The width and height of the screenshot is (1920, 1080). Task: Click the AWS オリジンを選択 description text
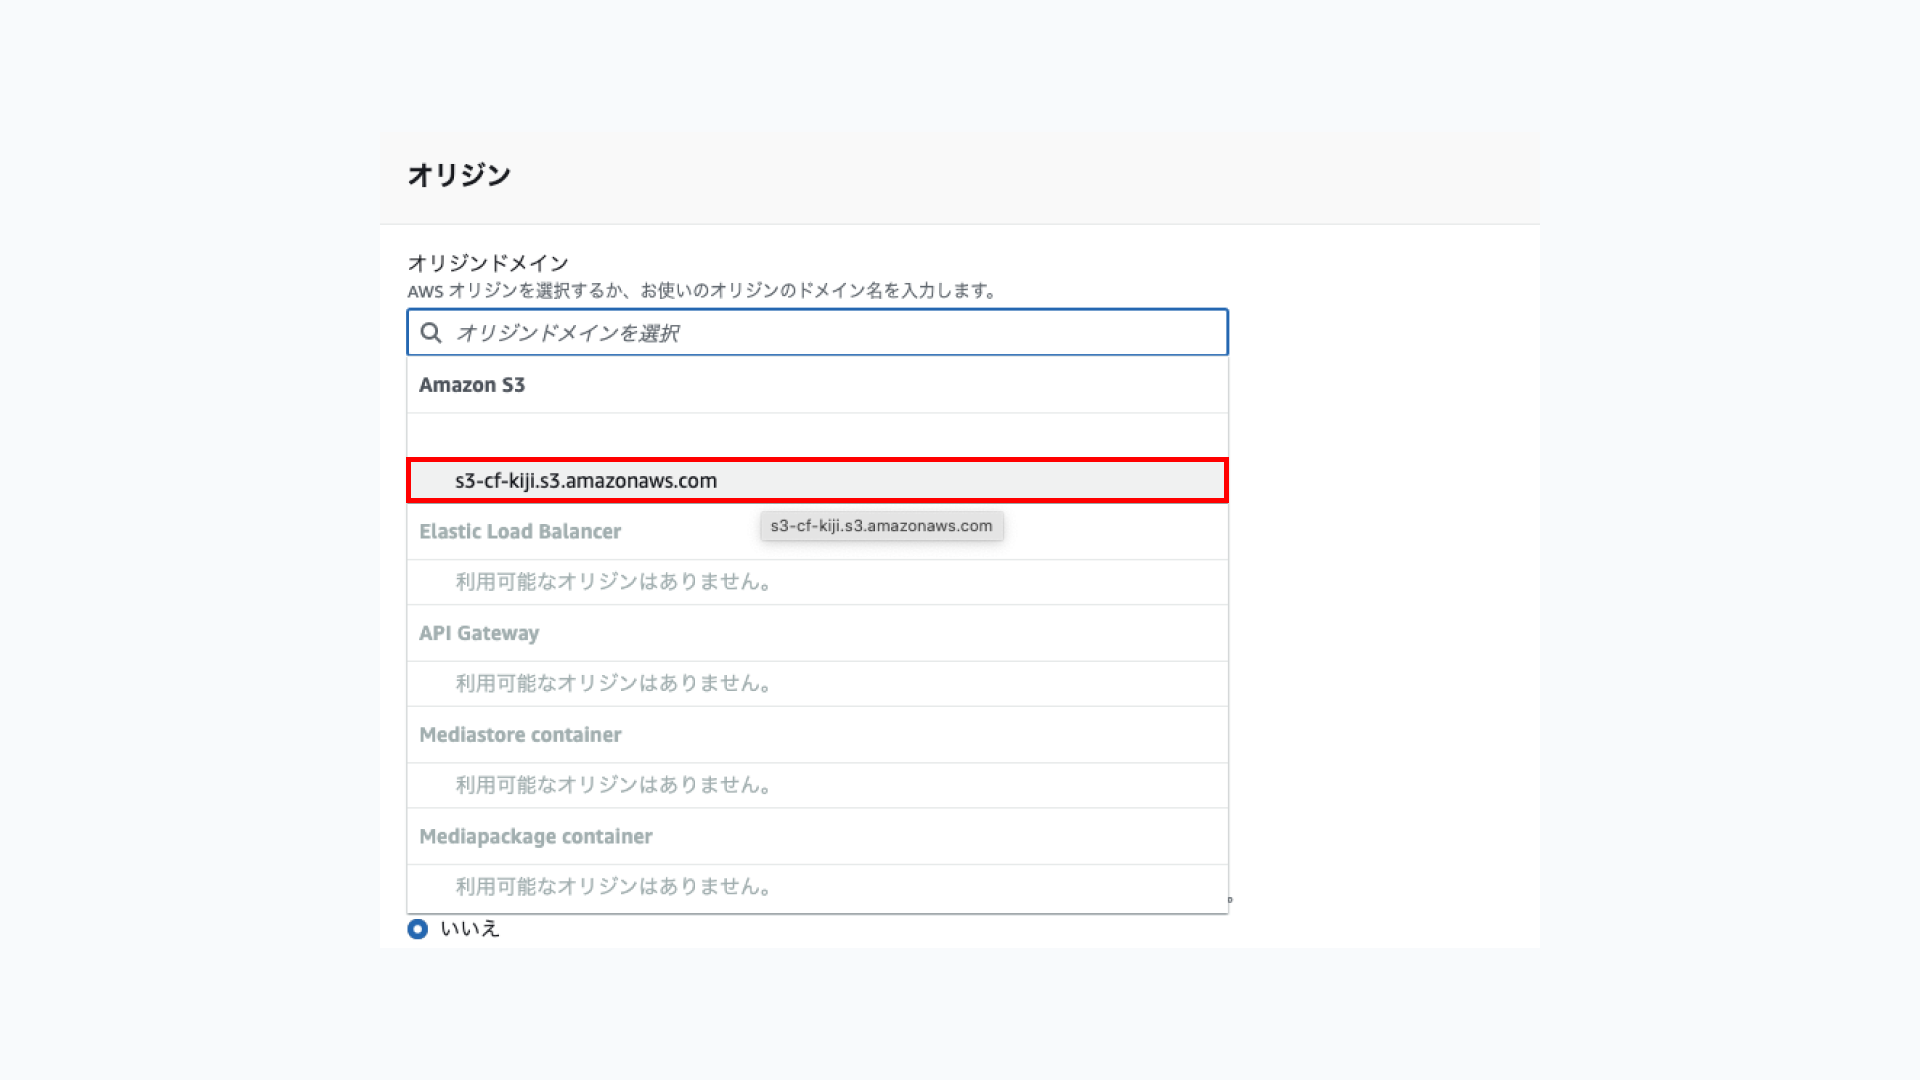point(701,291)
